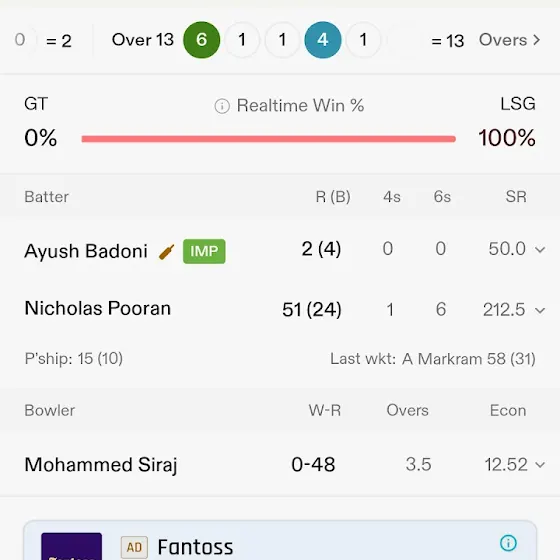The image size is (560, 560).
Task: Click the Realtime Win % info icon
Action: click(222, 106)
